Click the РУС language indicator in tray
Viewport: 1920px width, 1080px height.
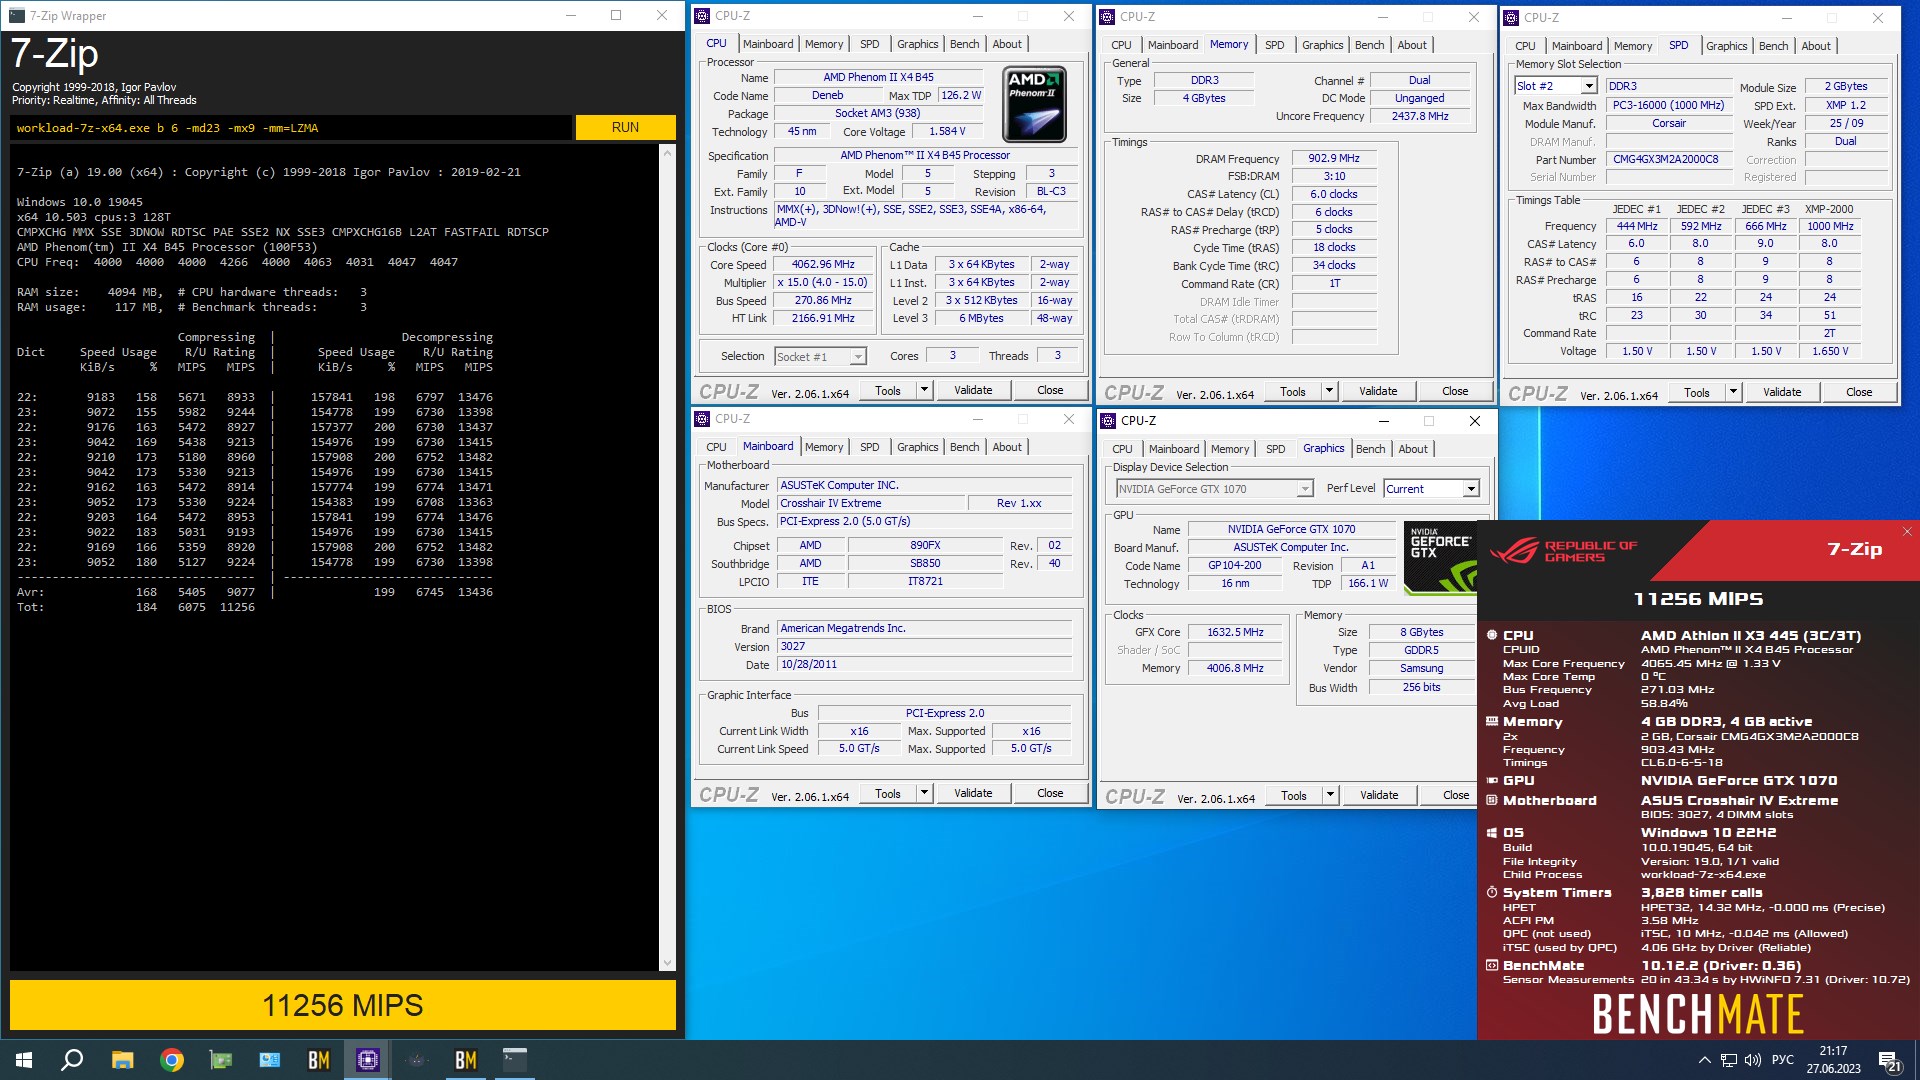1783,1060
